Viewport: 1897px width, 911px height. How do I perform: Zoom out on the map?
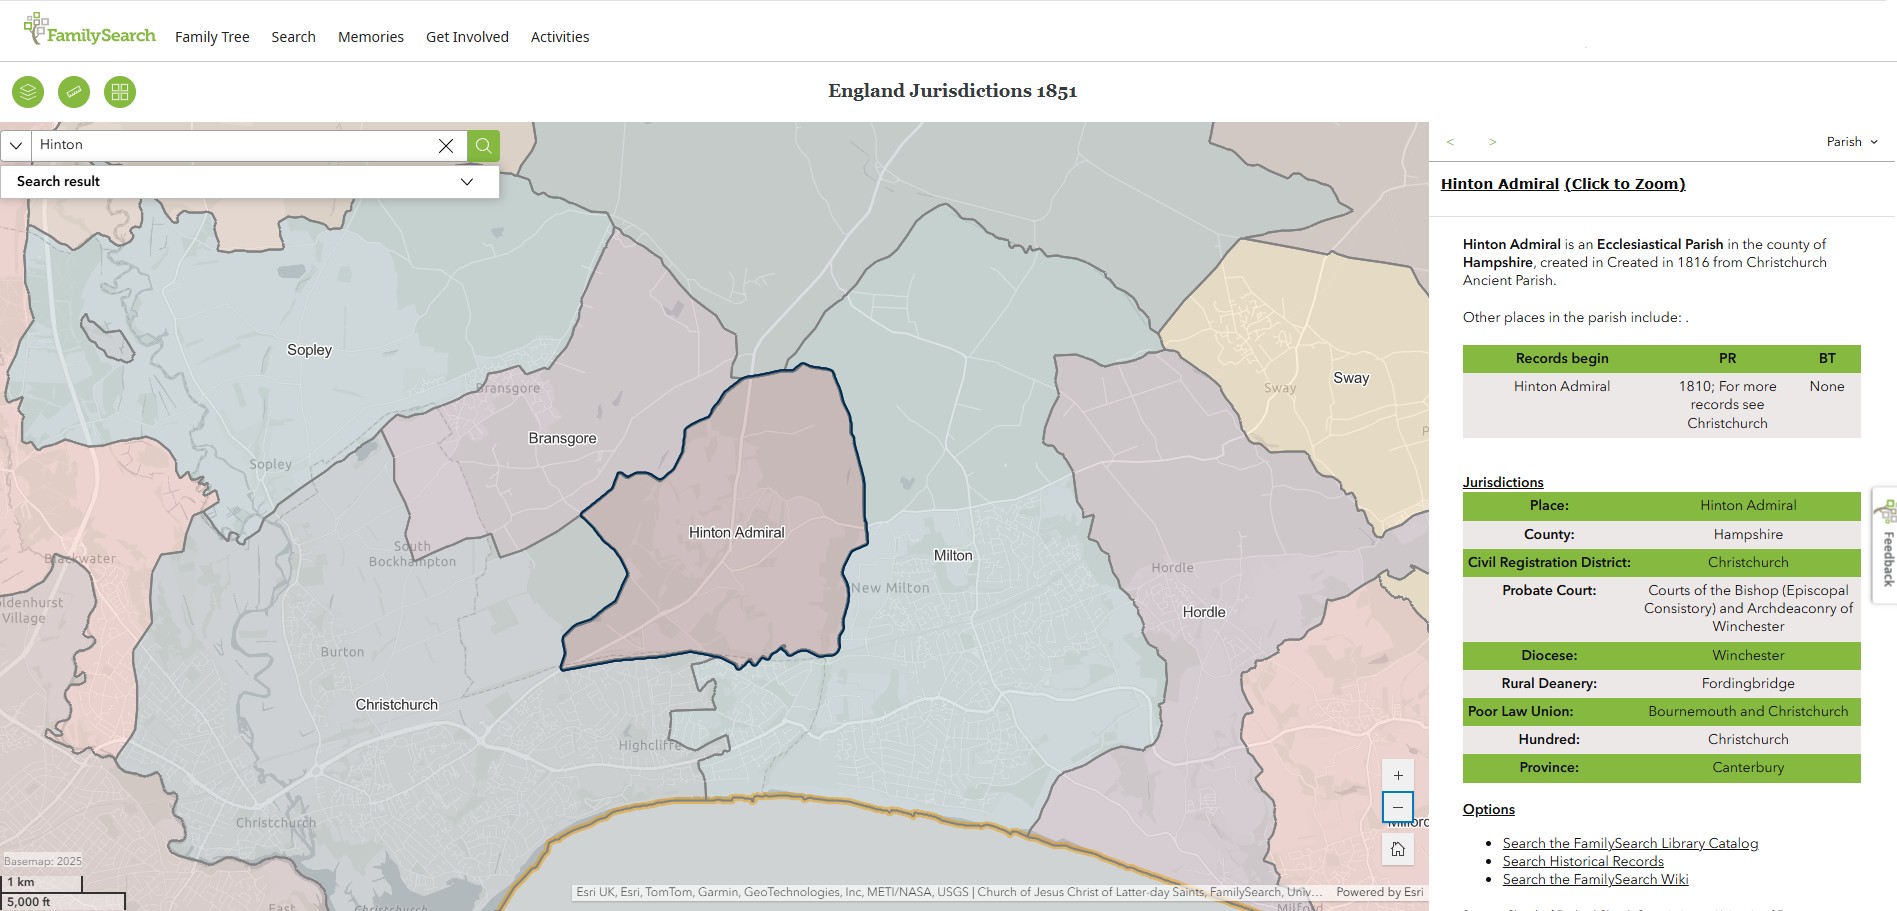tap(1398, 807)
